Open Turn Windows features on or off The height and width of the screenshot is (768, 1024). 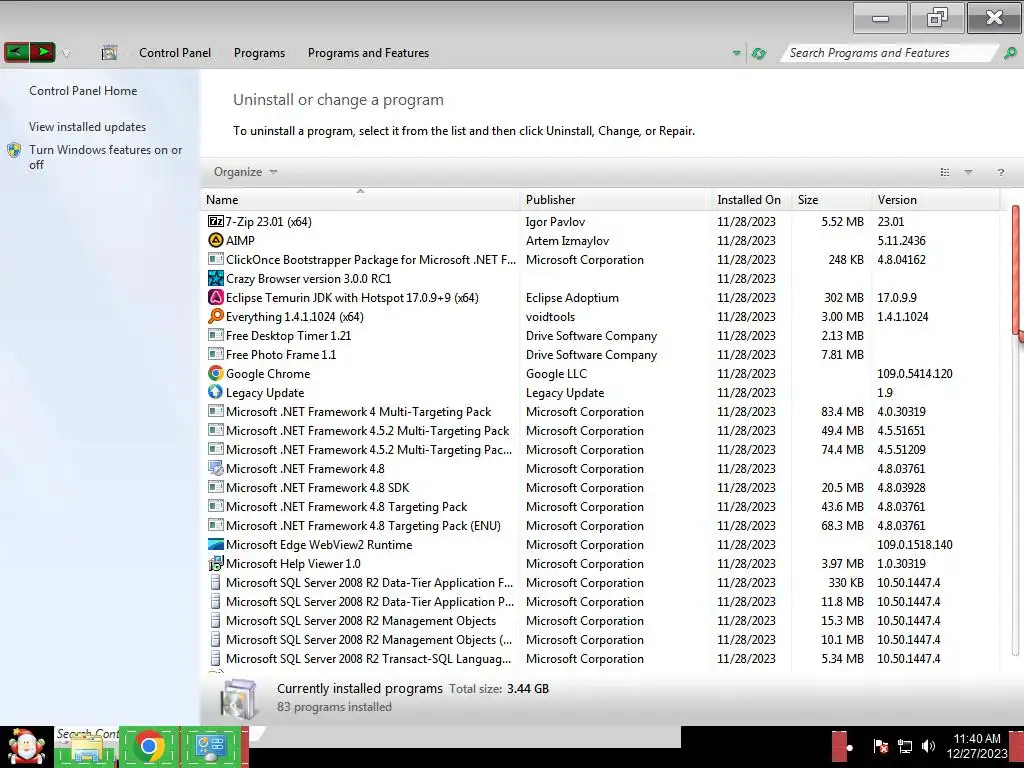point(105,157)
